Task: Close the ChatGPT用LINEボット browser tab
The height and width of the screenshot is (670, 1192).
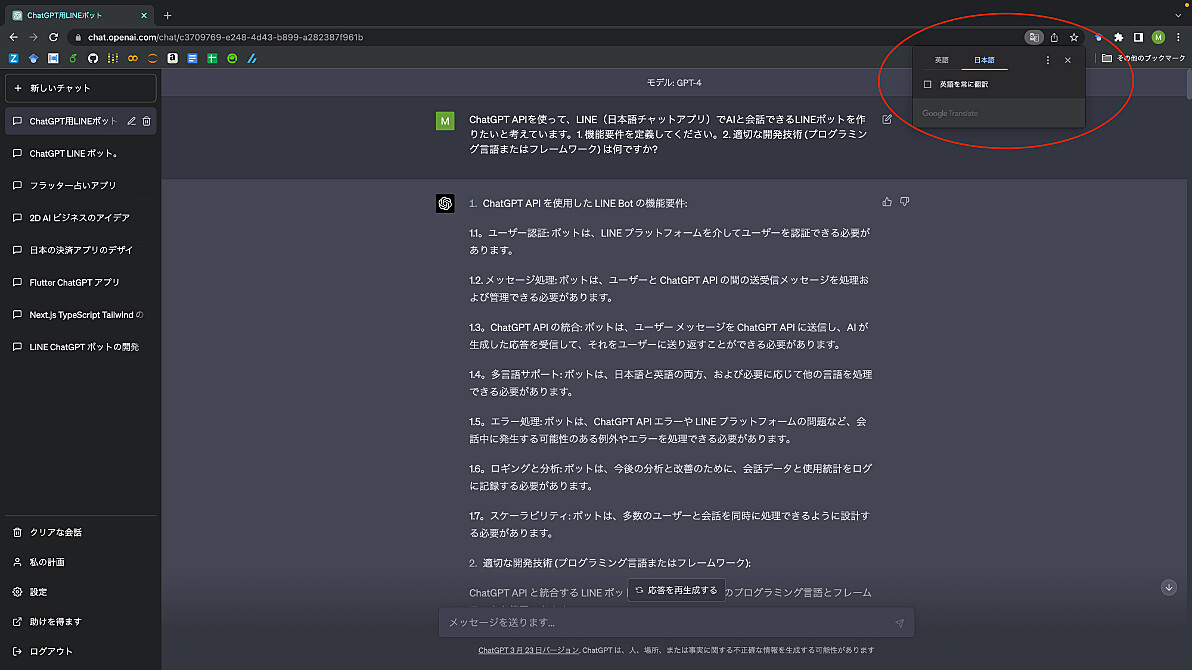Action: click(144, 15)
